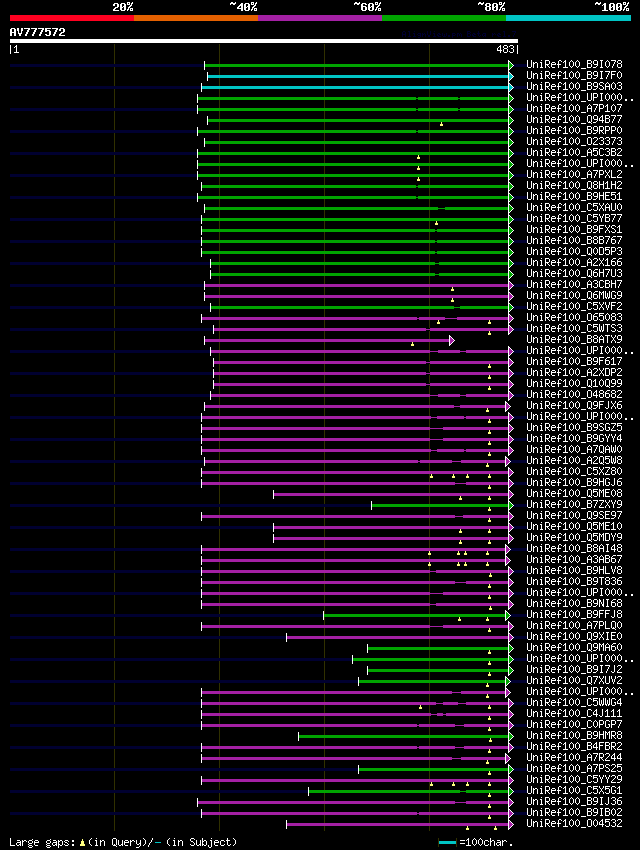This screenshot has width=640, height=850.
Task: Select label UniRef100_Q7XUV2
Action: 574,680
